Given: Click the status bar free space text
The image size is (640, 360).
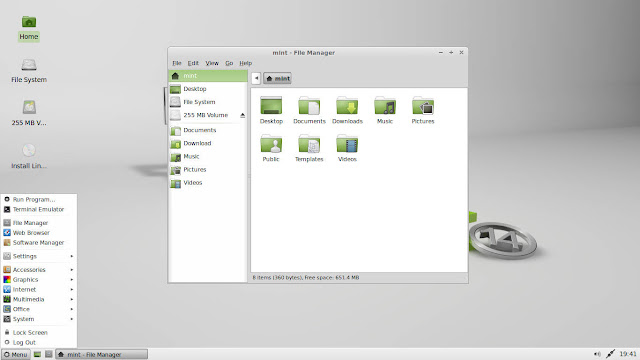Looking at the screenshot, I should coord(332,278).
